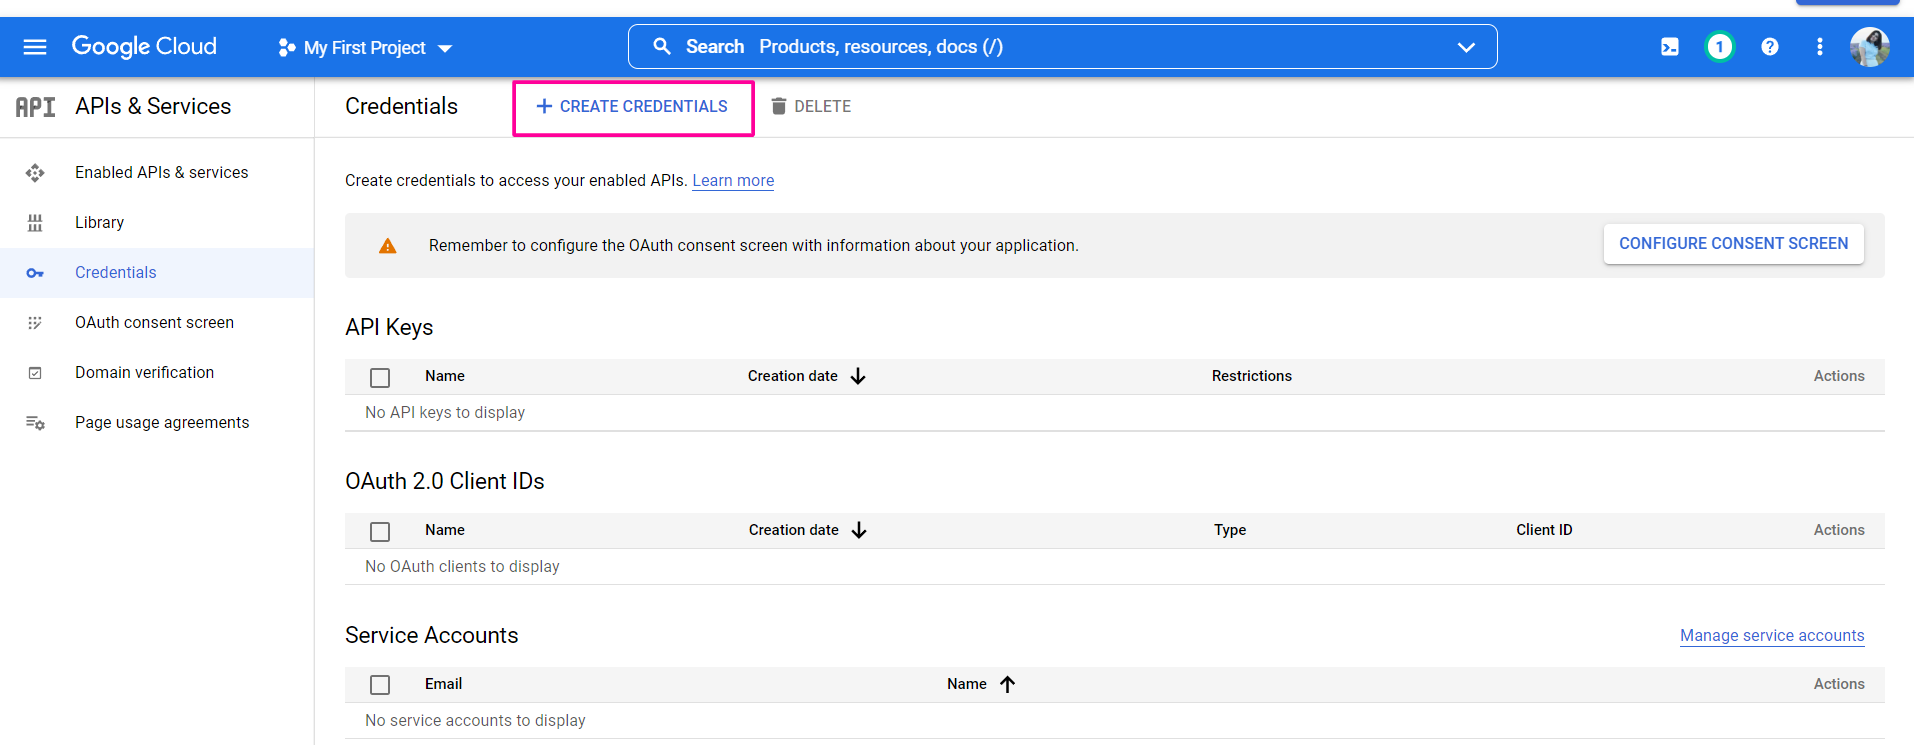
Task: Click the API Keys Creation date header text
Action: [793, 376]
